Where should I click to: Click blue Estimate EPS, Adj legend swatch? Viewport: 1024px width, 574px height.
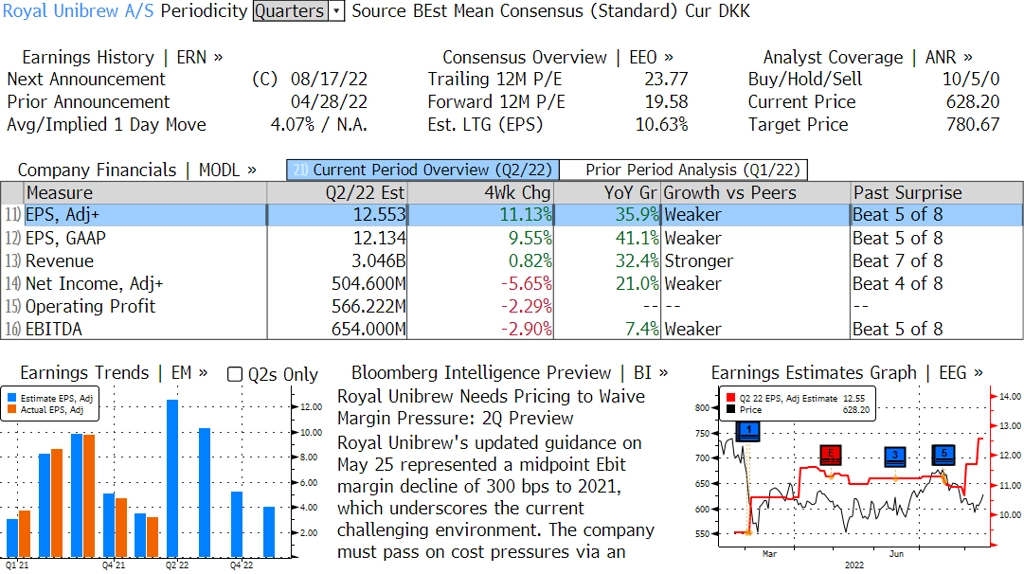[x=12, y=398]
